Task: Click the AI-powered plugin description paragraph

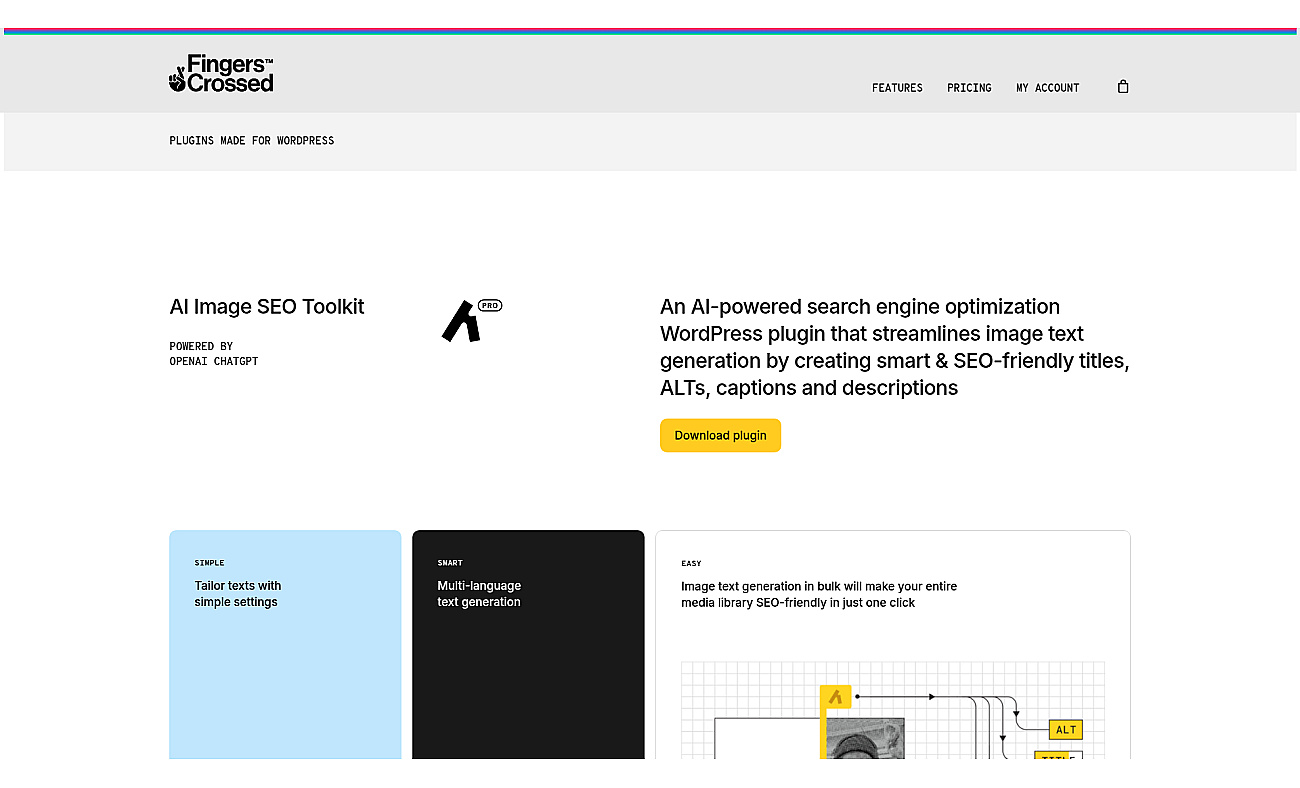Action: pyautogui.click(x=895, y=347)
